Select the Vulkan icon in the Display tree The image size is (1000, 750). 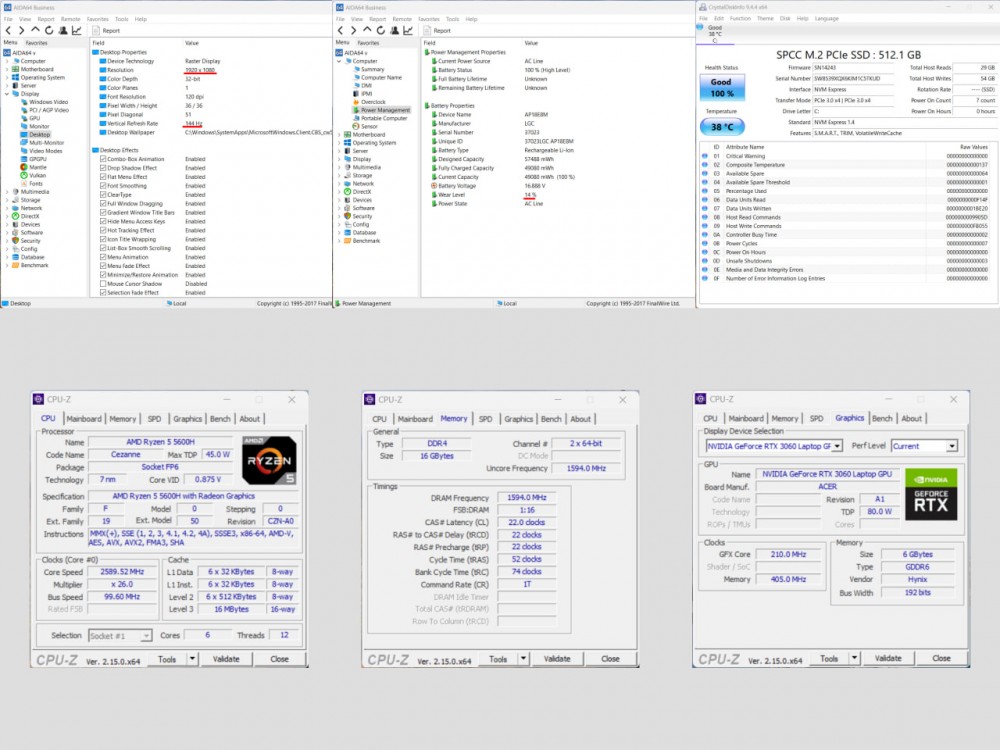click(23, 175)
